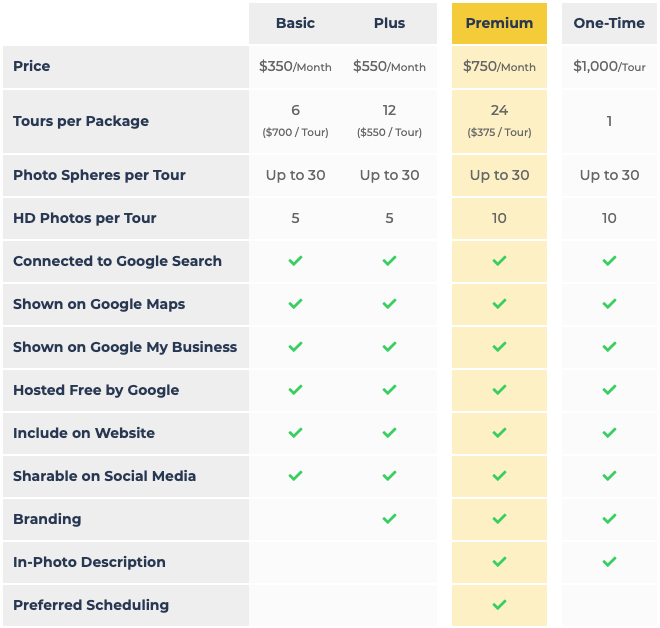Select the Plus plan column header
Image resolution: width=660 pixels, height=628 pixels.
click(389, 23)
